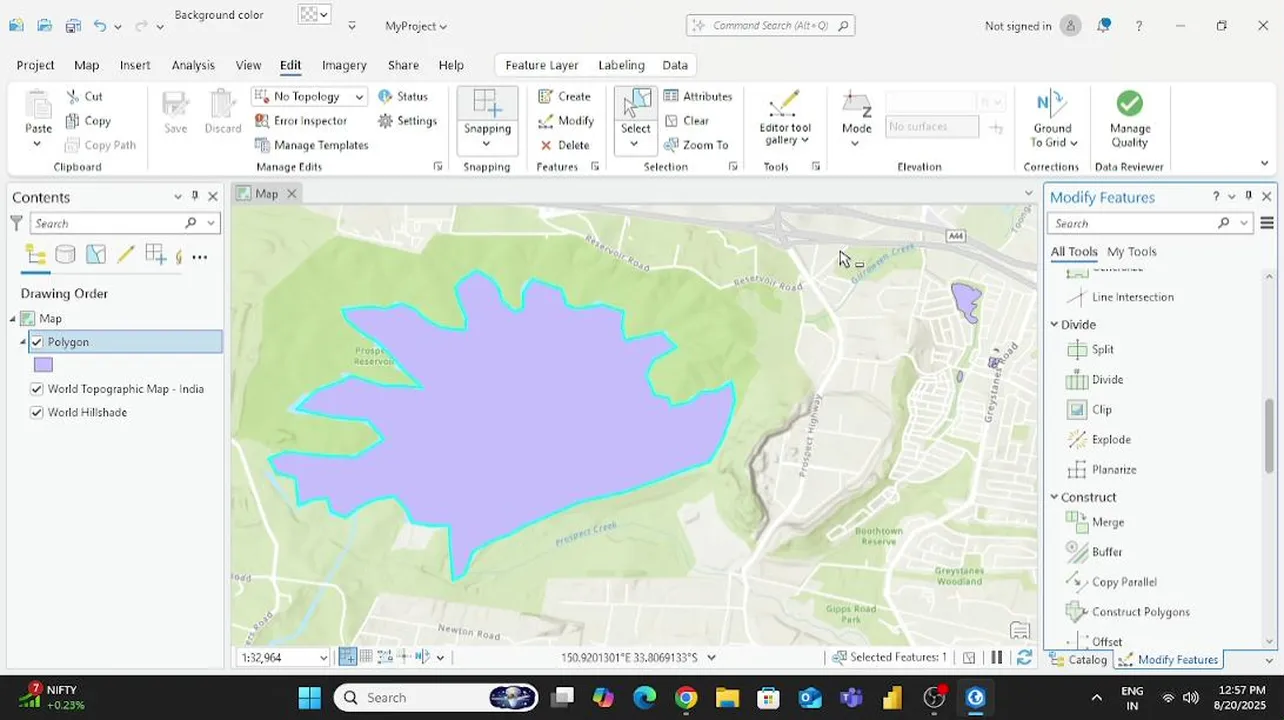The height and width of the screenshot is (720, 1284).
Task: Open the map scale dropdown
Action: (323, 658)
